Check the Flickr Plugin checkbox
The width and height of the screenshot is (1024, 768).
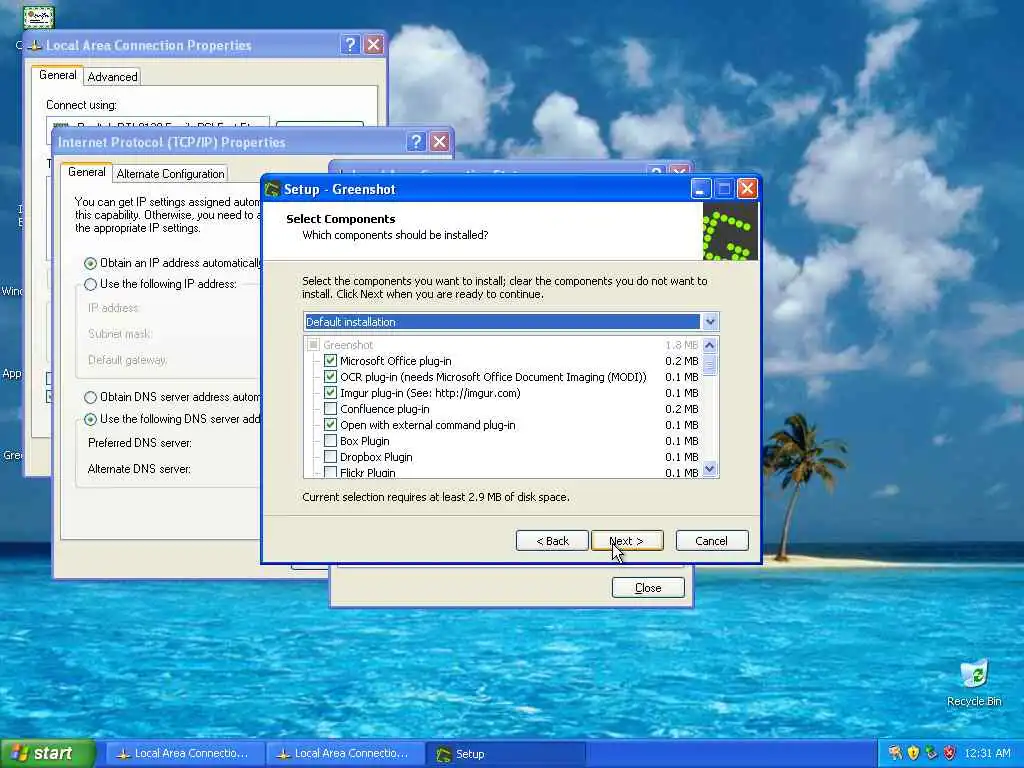pyautogui.click(x=330, y=472)
